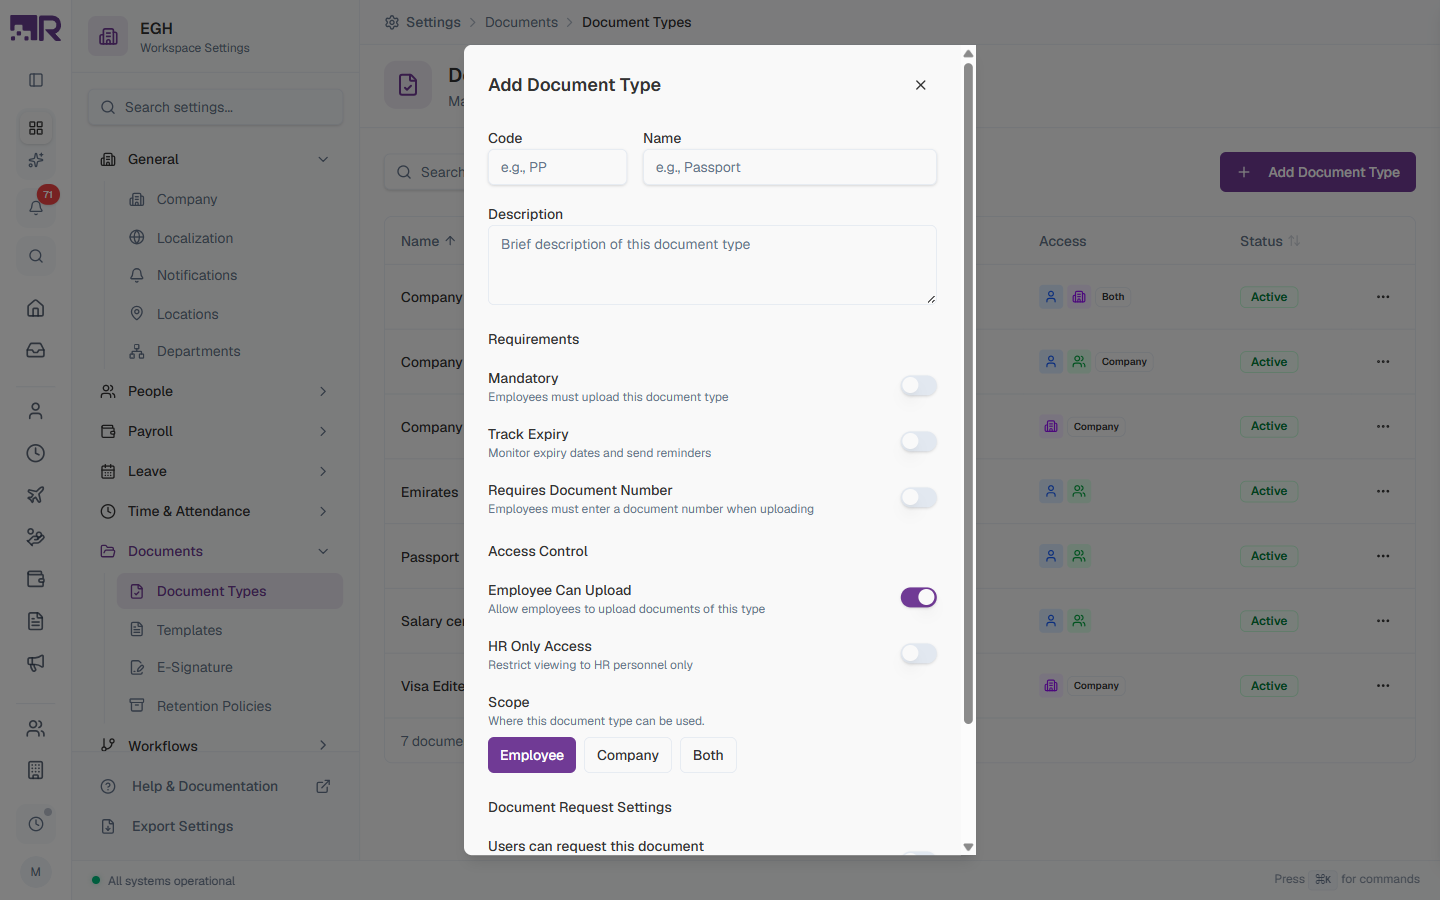Expand the People settings section
Image resolution: width=1440 pixels, height=900 pixels.
point(215,391)
